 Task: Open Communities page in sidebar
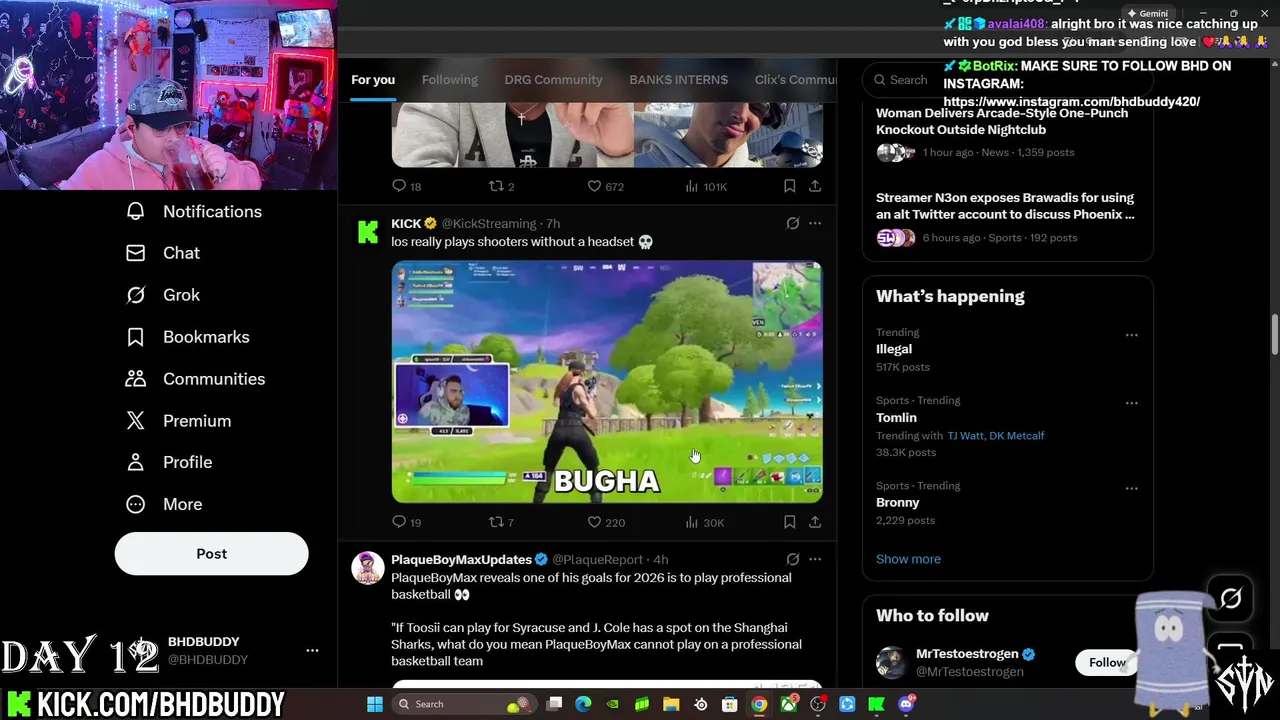pos(195,379)
